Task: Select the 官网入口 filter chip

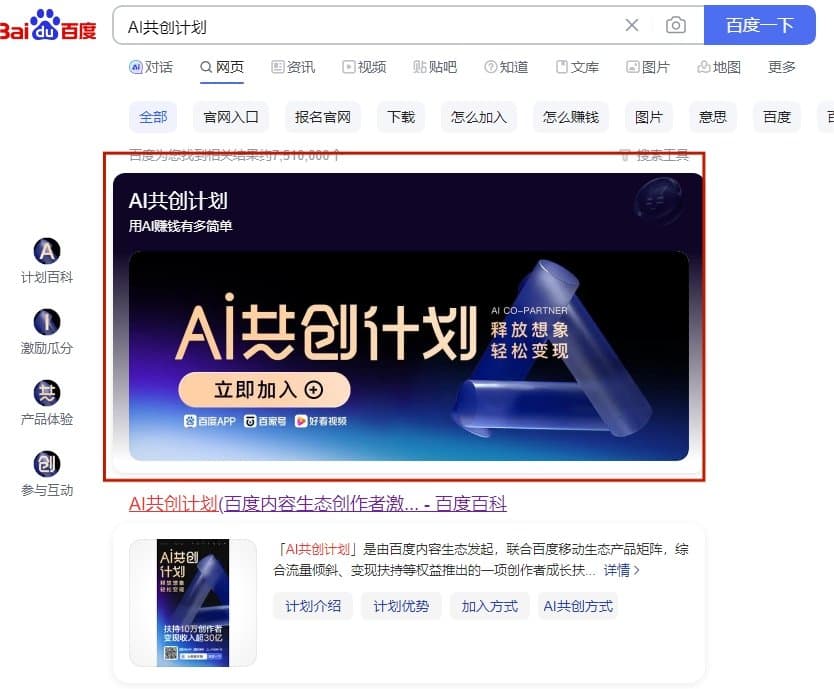Action: pos(231,117)
